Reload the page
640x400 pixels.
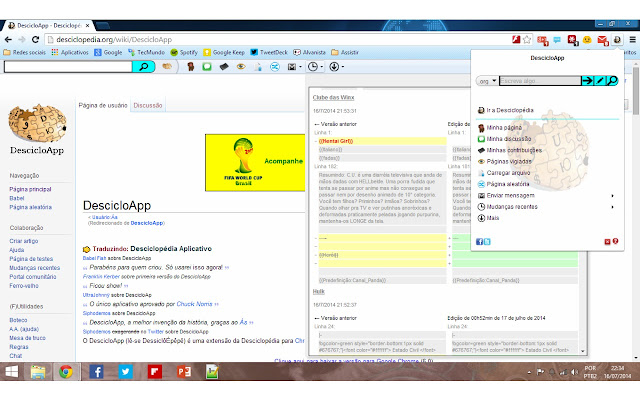coord(36,40)
